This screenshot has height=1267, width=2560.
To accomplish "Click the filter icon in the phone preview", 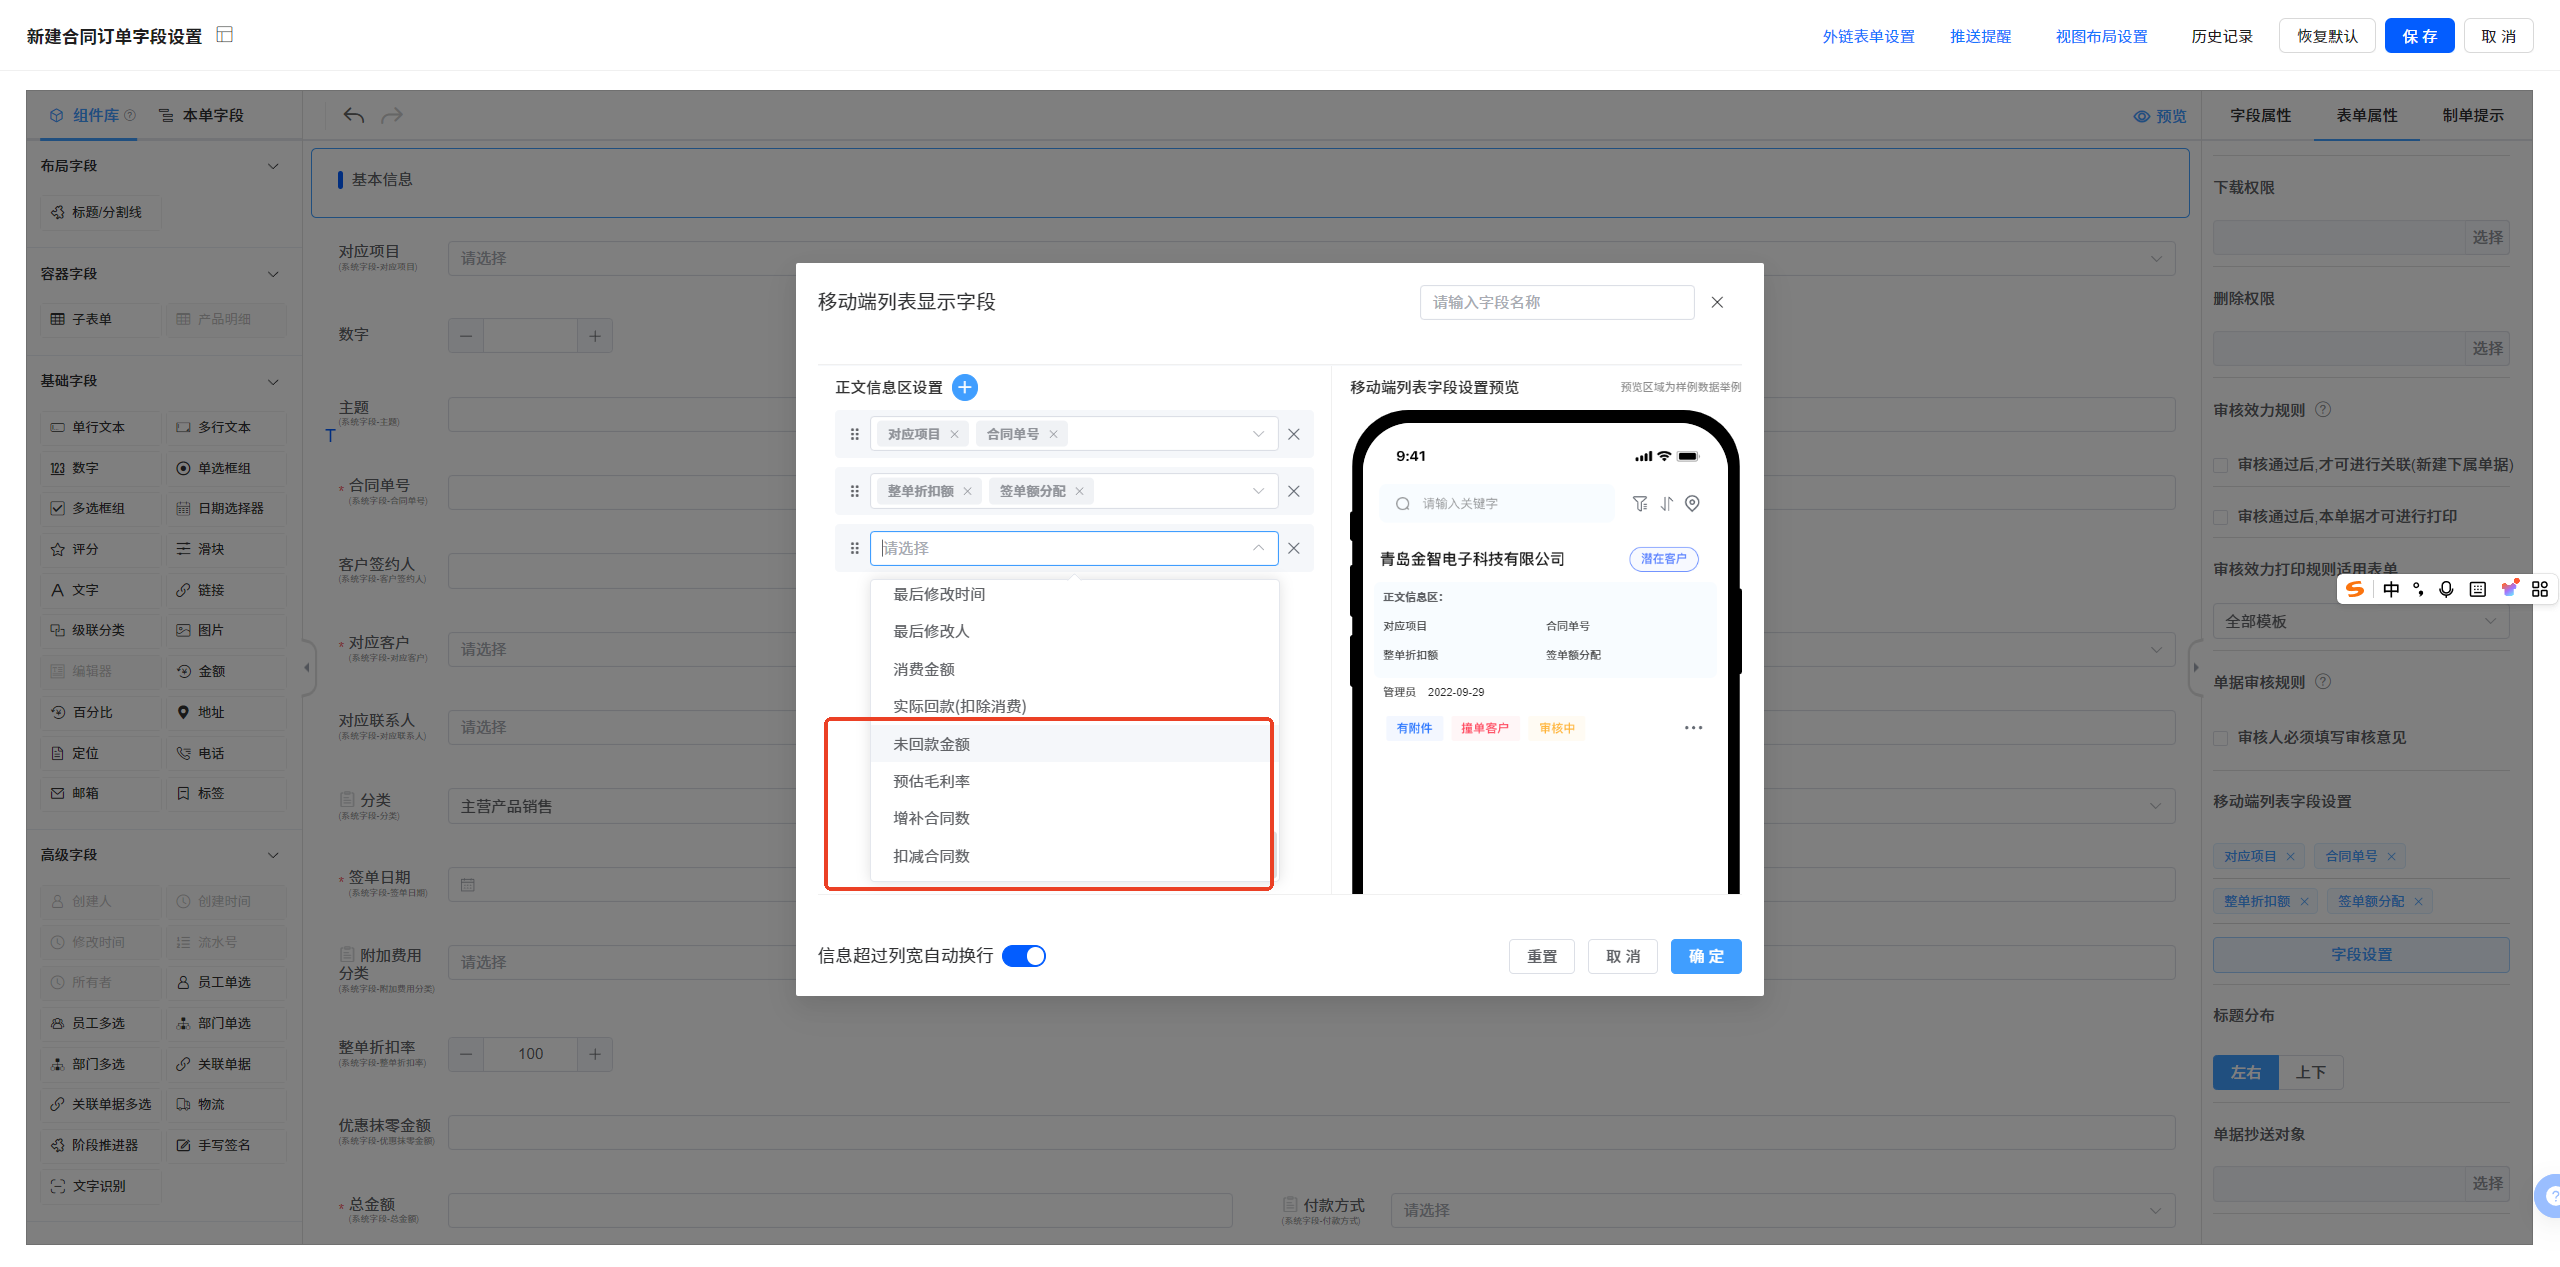I will click(x=1639, y=504).
